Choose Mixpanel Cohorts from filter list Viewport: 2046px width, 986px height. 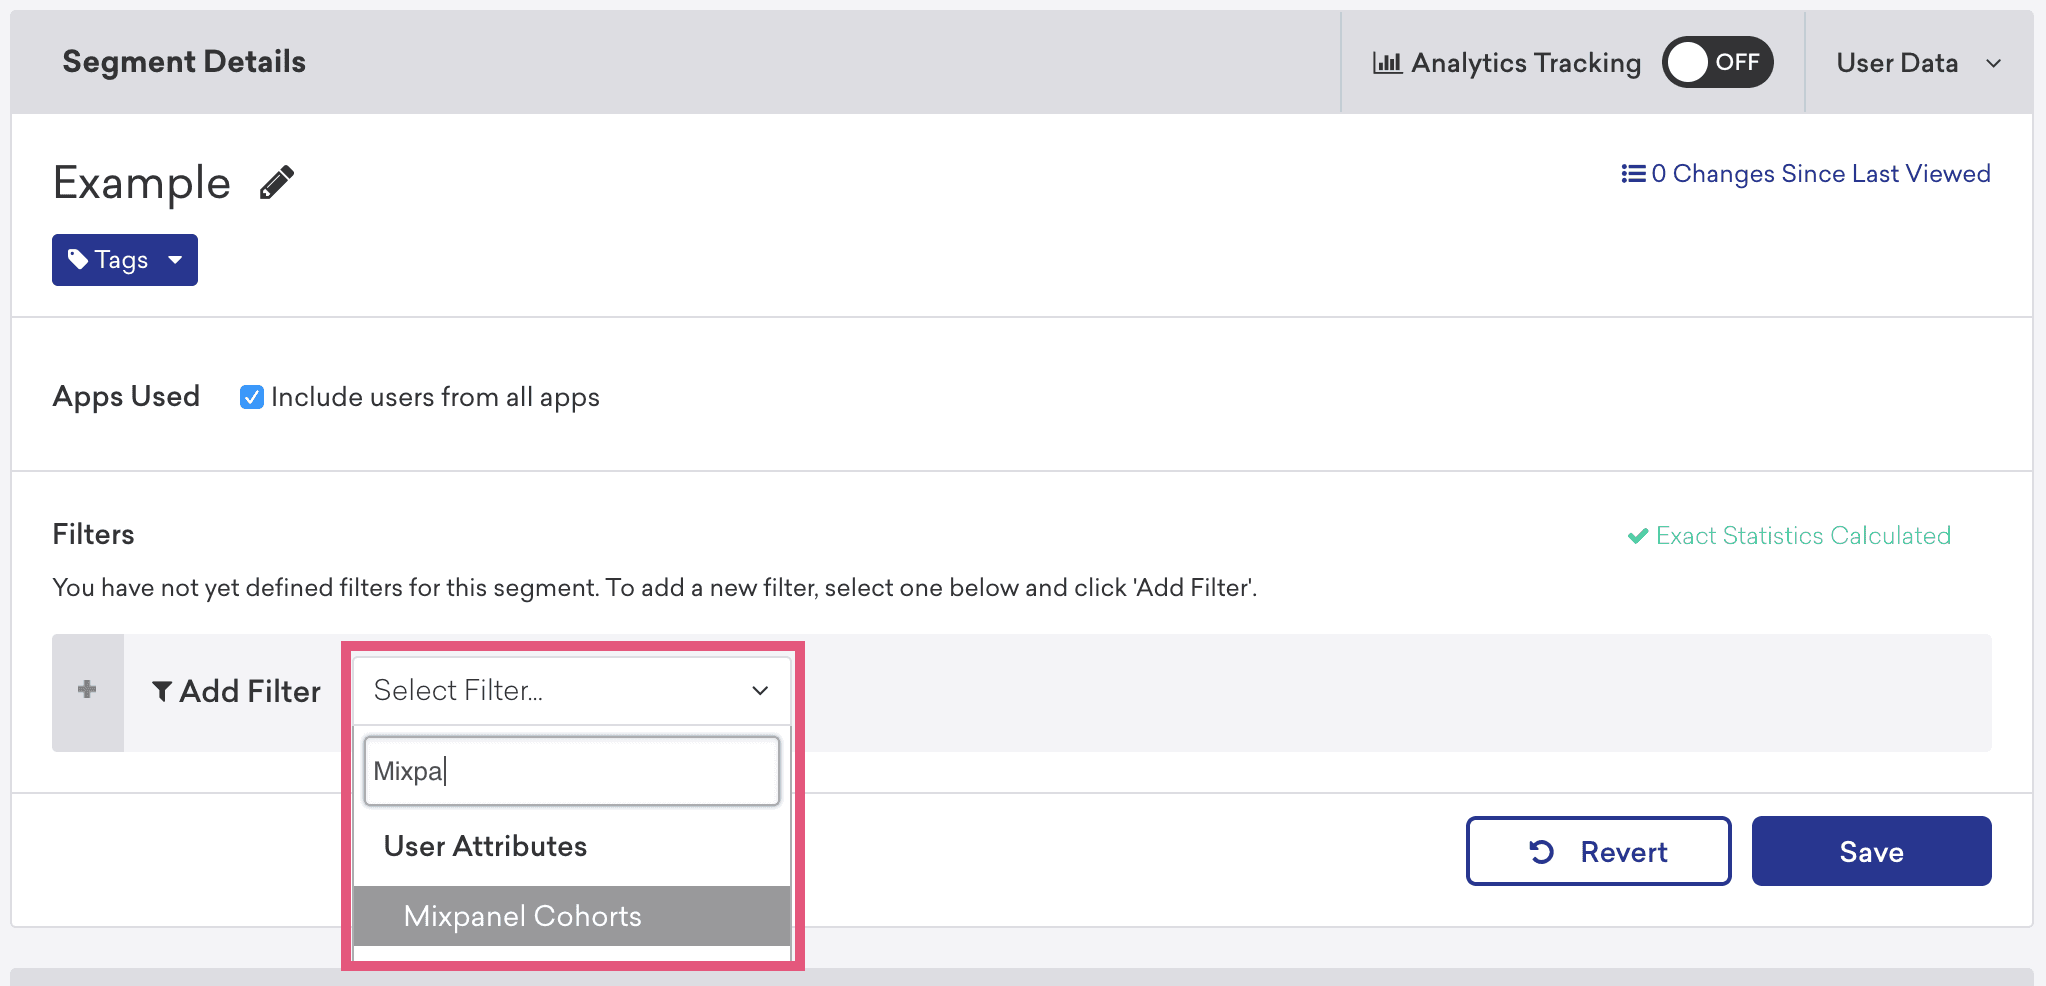[523, 916]
